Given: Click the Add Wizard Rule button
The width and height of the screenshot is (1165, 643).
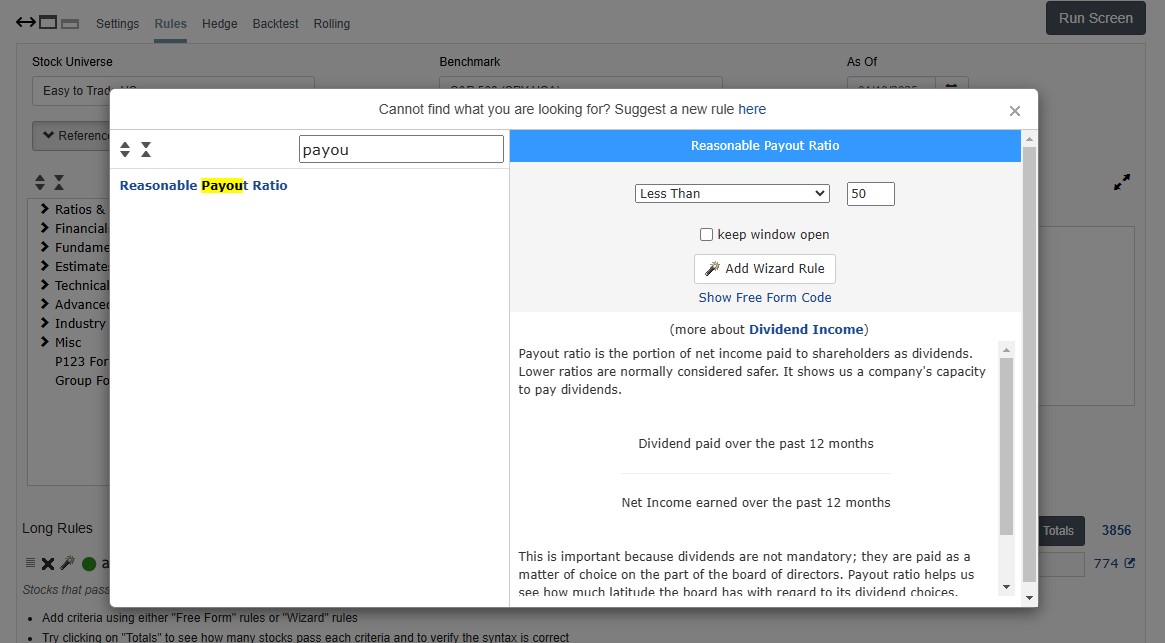Looking at the screenshot, I should 765,269.
